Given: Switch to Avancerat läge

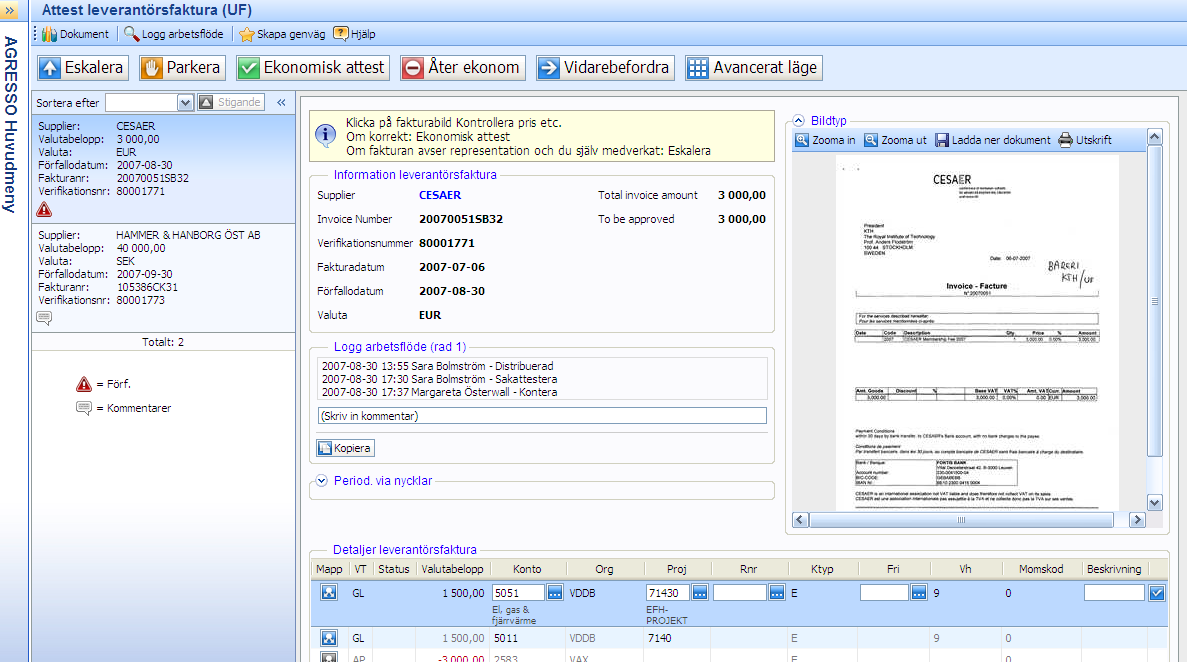Looking at the screenshot, I should [753, 67].
